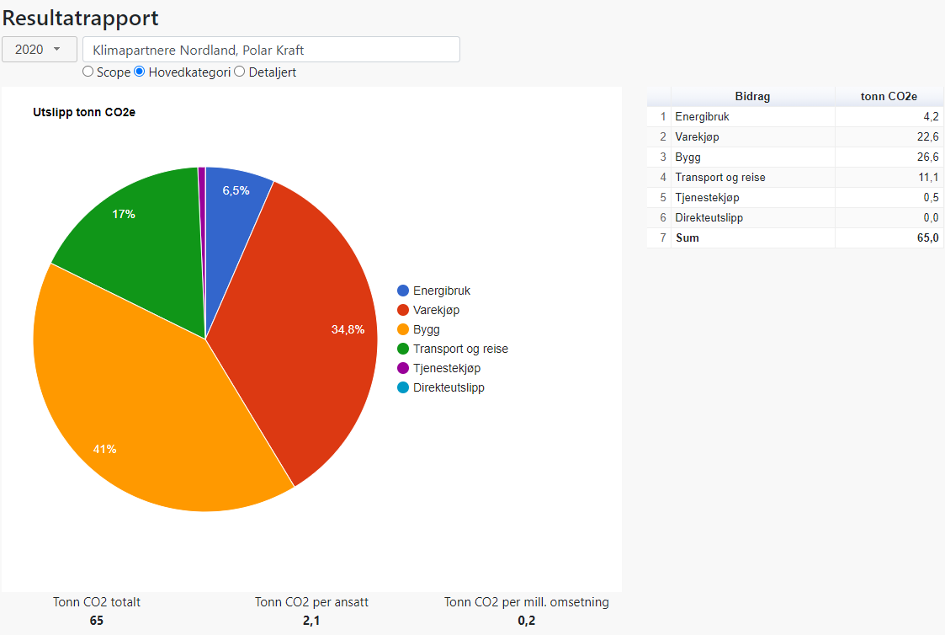
Task: Click the orange Bygg legend dot
Action: click(403, 329)
